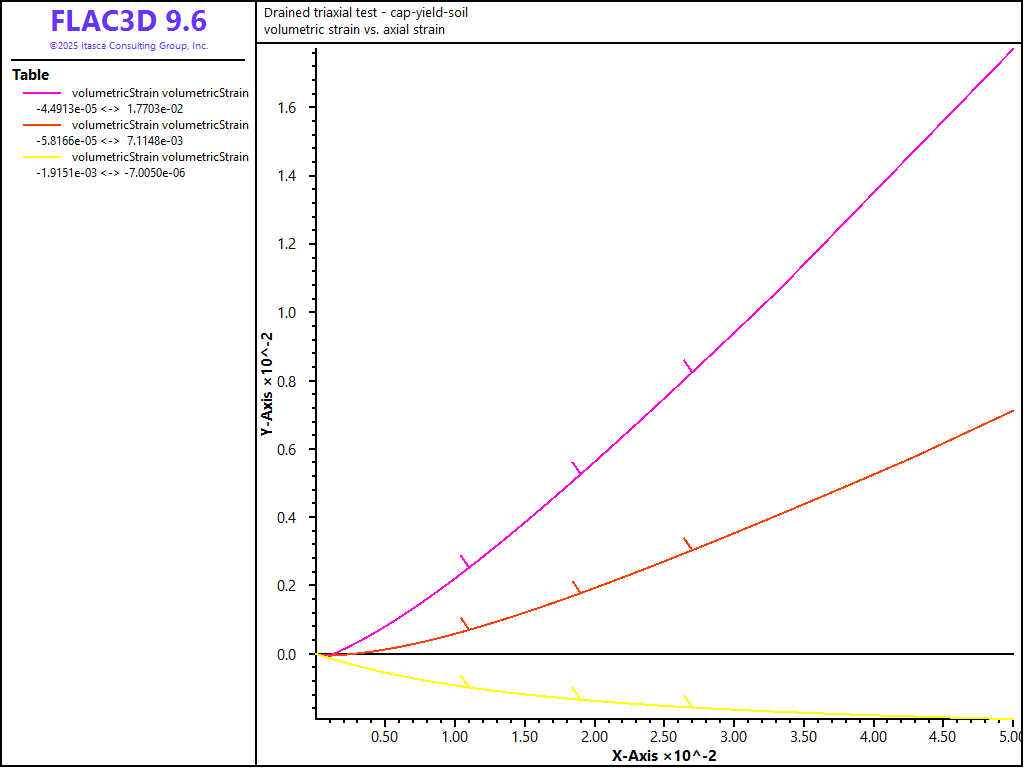The height and width of the screenshot is (768, 1024).
Task: Select the Table legend heading
Action: [30, 75]
